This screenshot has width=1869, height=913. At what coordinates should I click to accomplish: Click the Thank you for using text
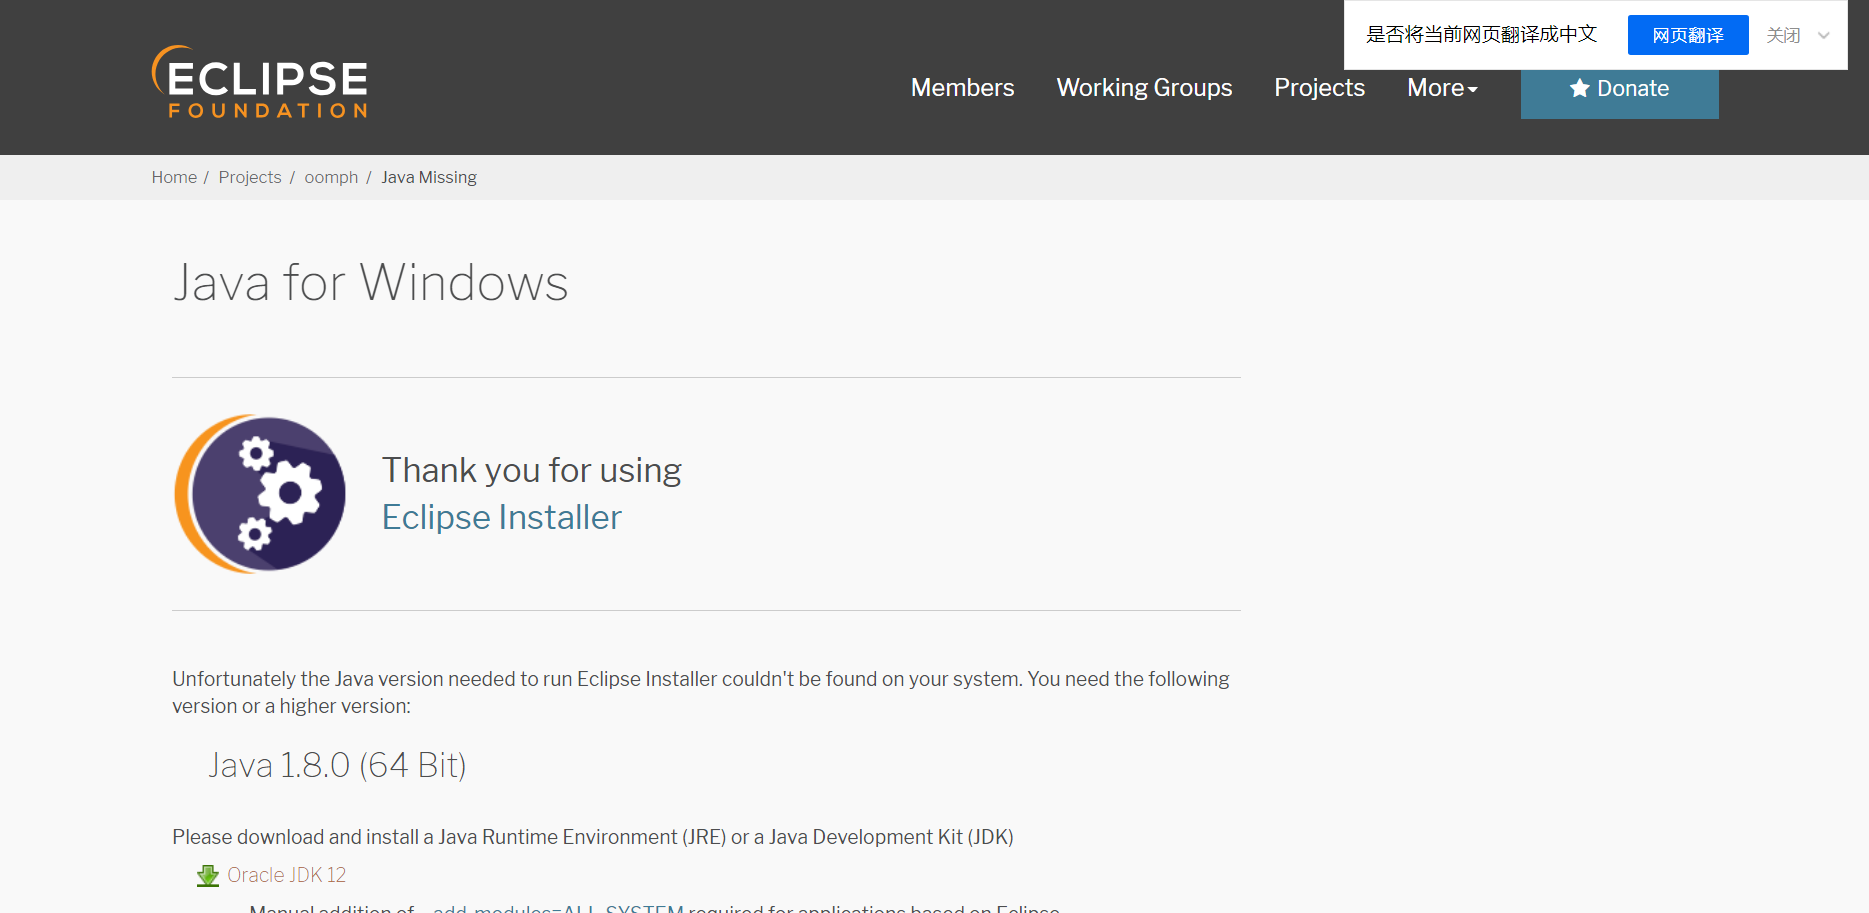click(x=532, y=470)
